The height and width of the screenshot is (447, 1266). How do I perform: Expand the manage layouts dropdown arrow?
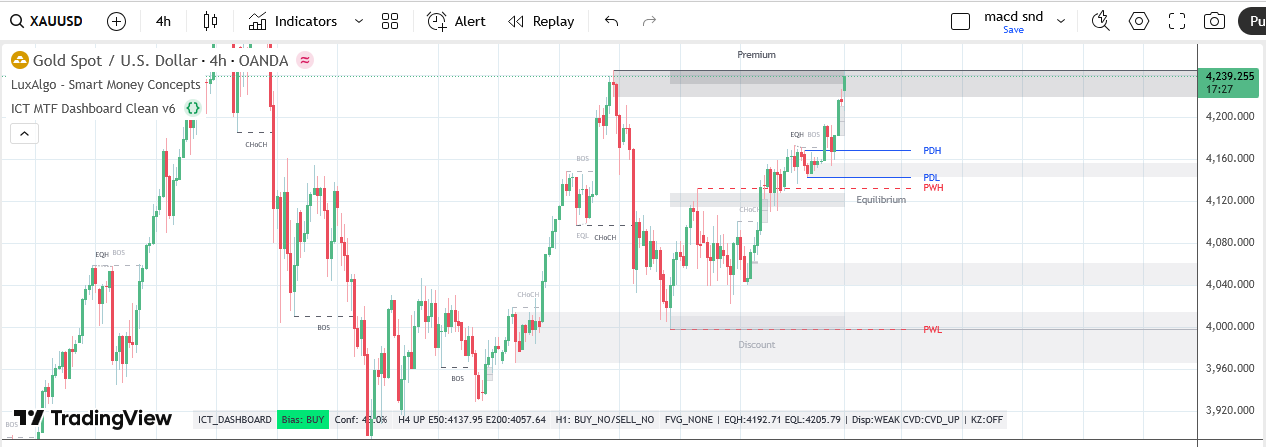tap(1061, 21)
